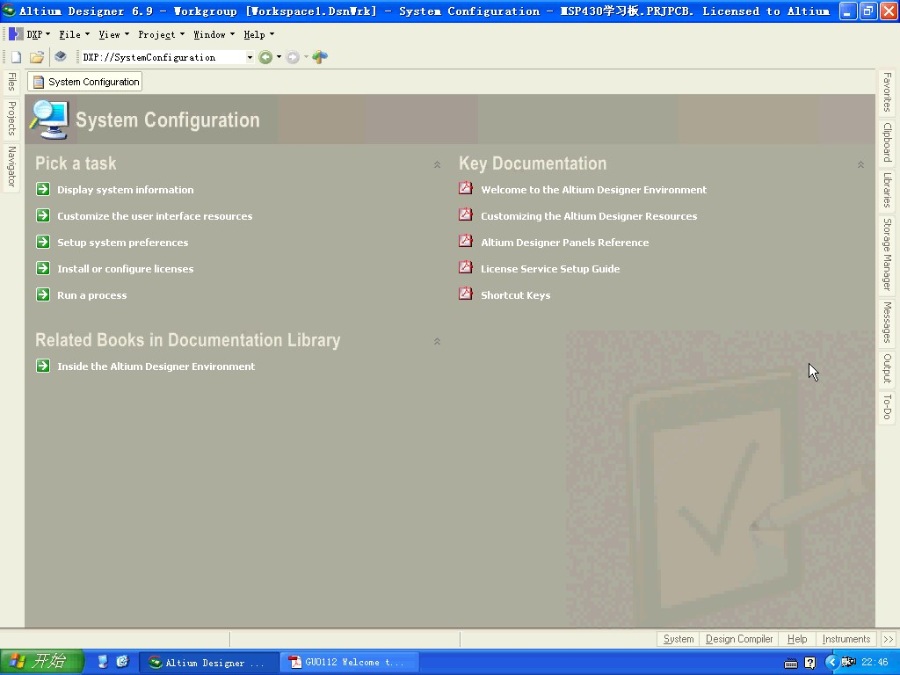Click arrow icon beside Setup system preferences
This screenshot has width=900, height=675.
tap(43, 242)
